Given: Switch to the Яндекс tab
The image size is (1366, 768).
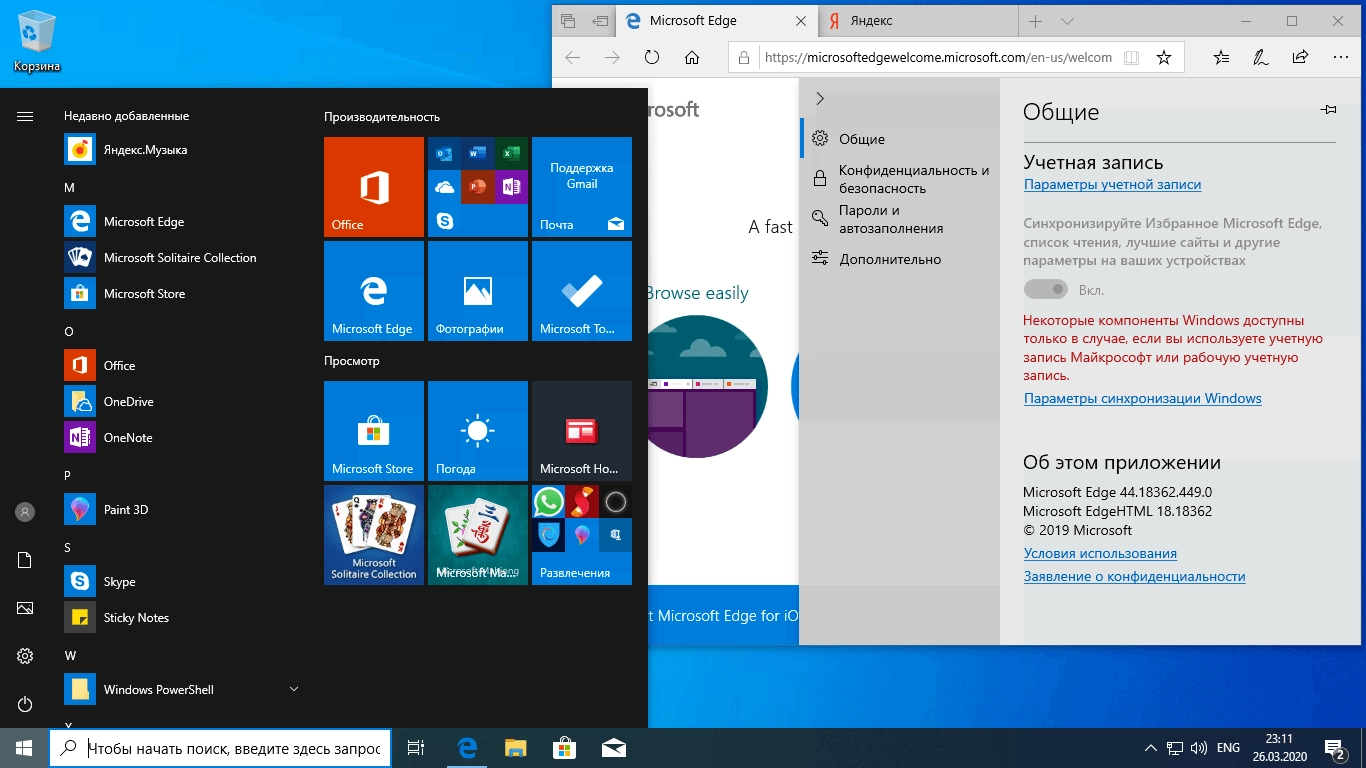Looking at the screenshot, I should click(x=918, y=20).
